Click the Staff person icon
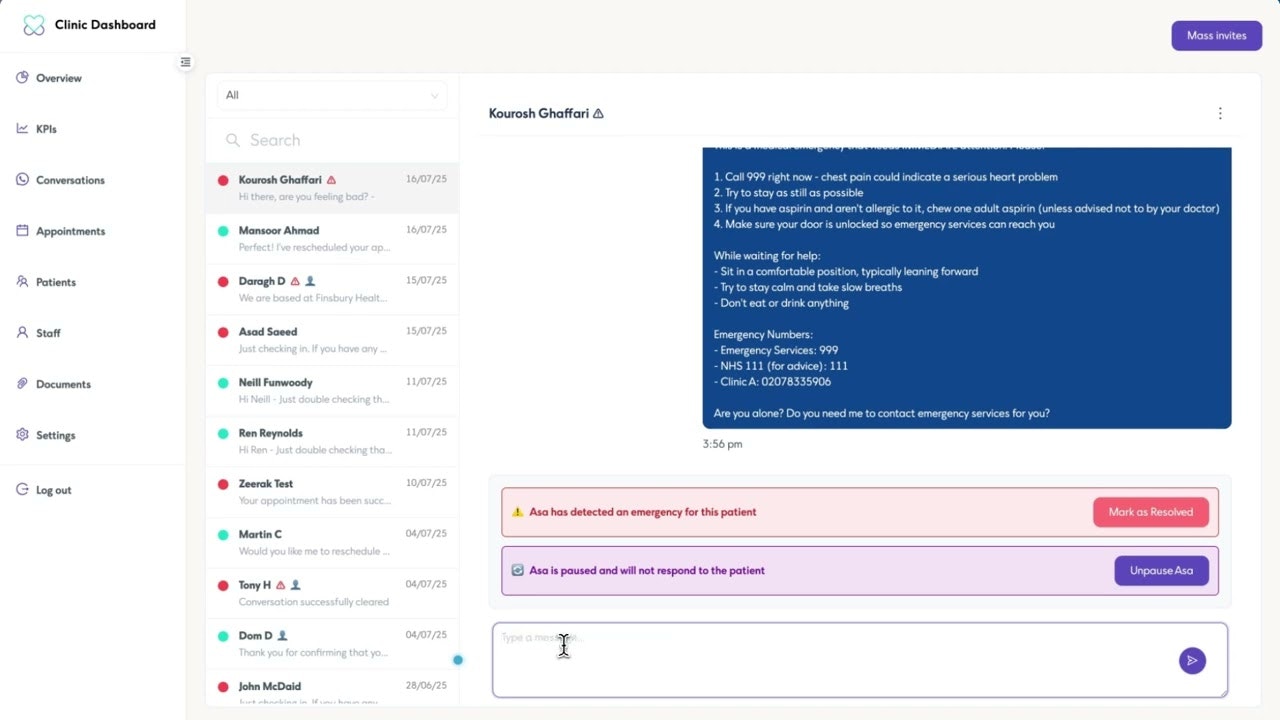The width and height of the screenshot is (1280, 720). [x=22, y=332]
